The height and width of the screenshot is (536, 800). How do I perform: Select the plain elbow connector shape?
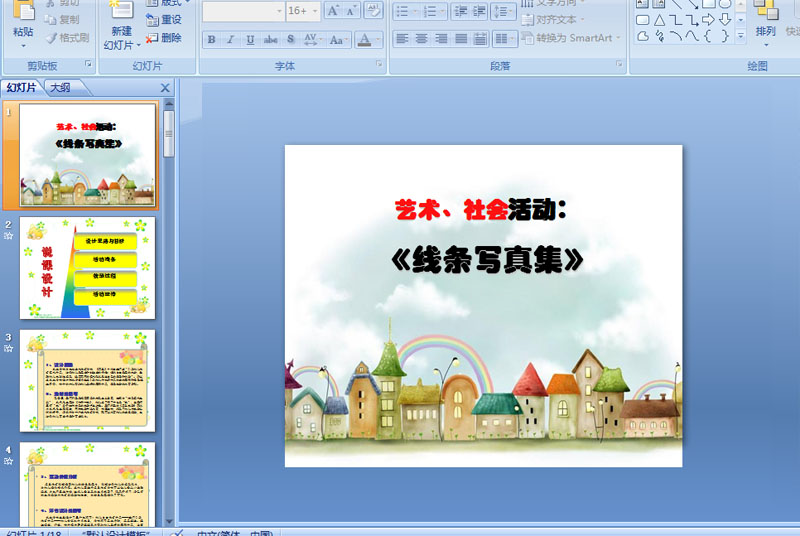pyautogui.click(x=676, y=20)
